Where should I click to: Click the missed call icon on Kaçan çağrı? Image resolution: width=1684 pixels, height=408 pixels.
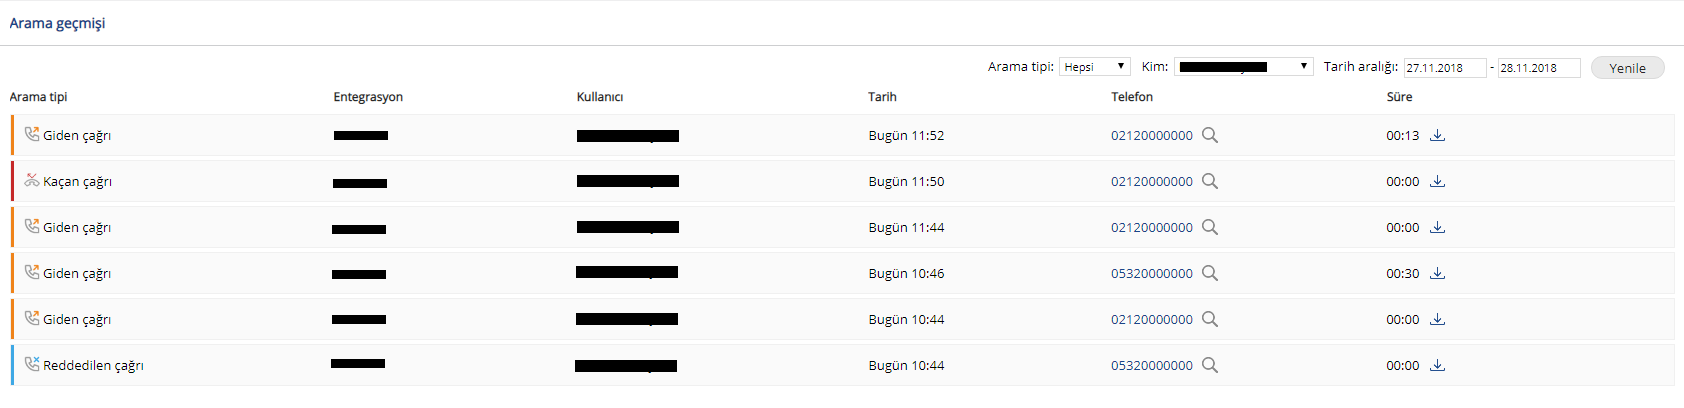[32, 180]
